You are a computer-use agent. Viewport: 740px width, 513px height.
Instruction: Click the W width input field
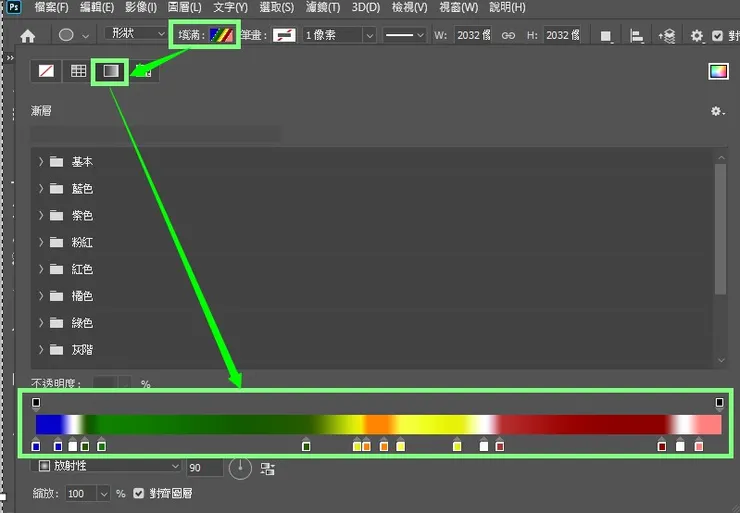473,35
